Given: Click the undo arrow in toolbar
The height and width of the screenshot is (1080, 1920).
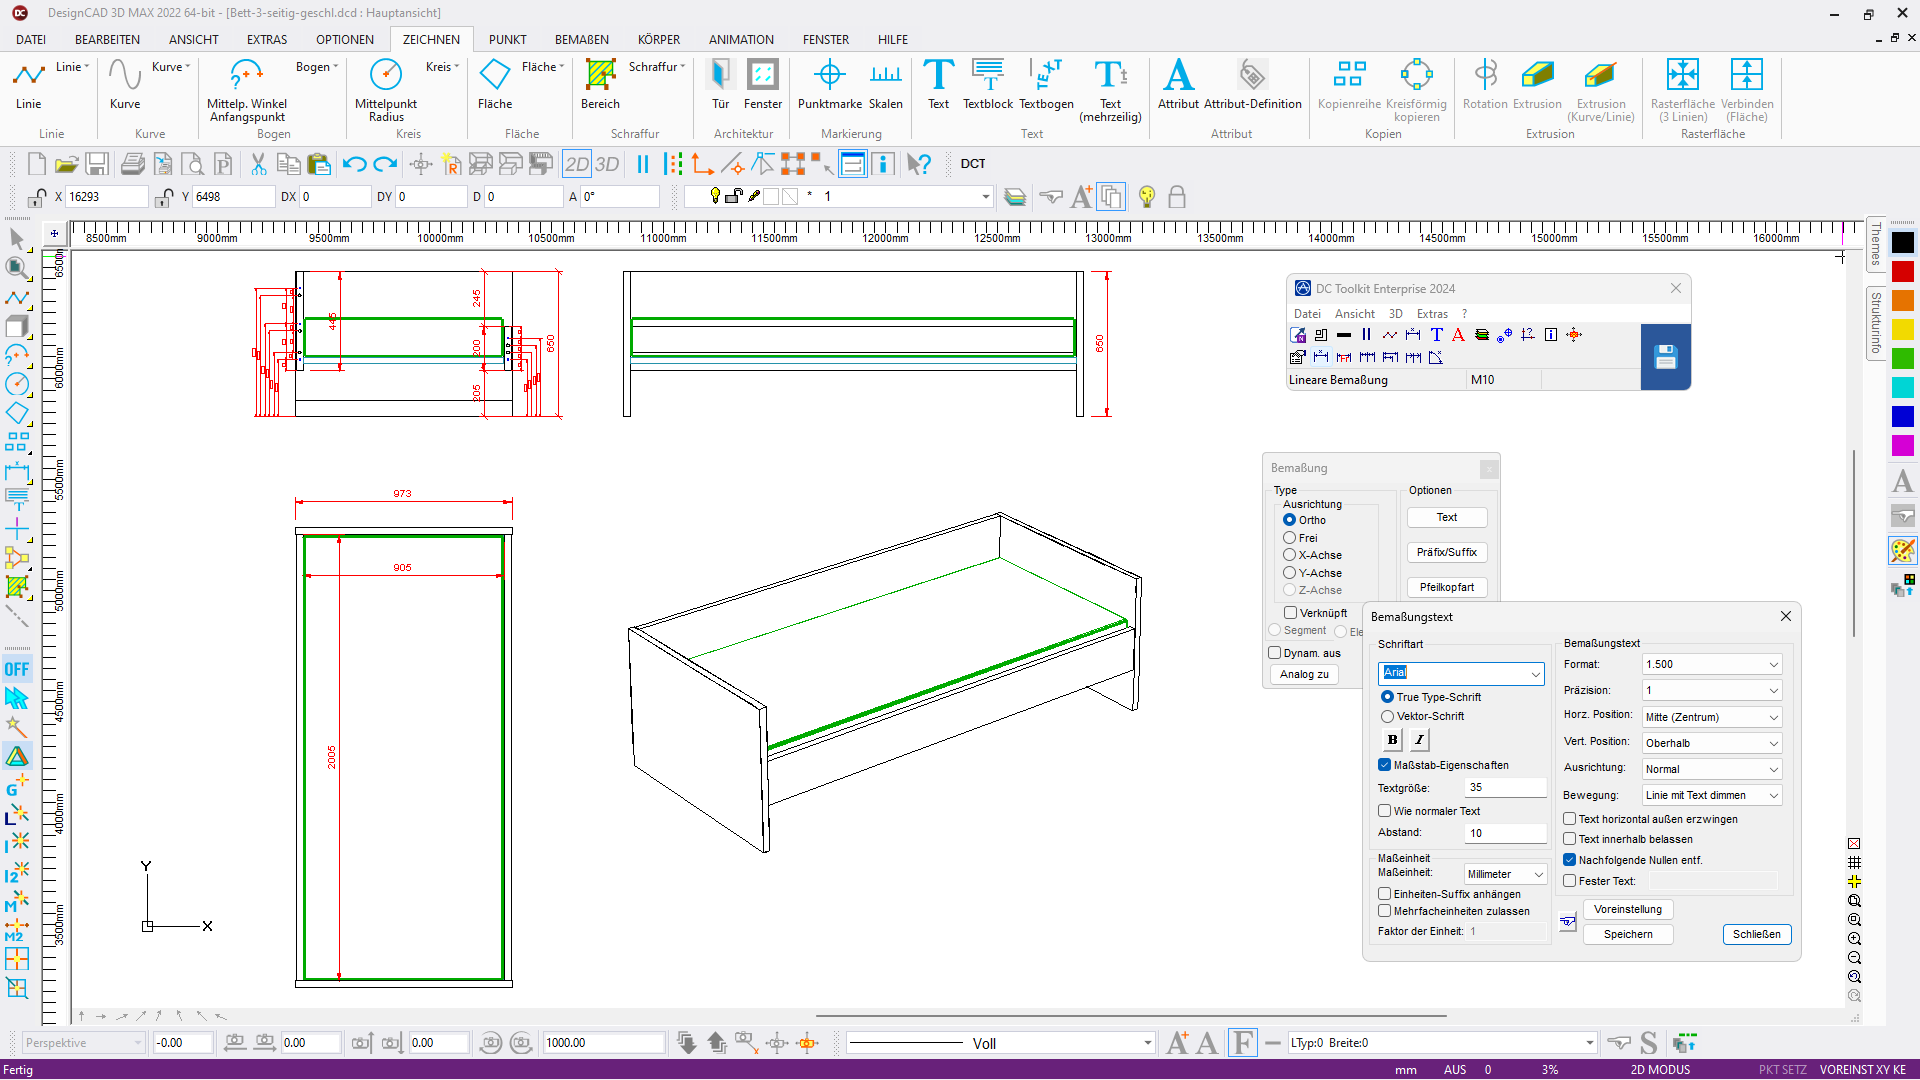Looking at the screenshot, I should pyautogui.click(x=354, y=164).
